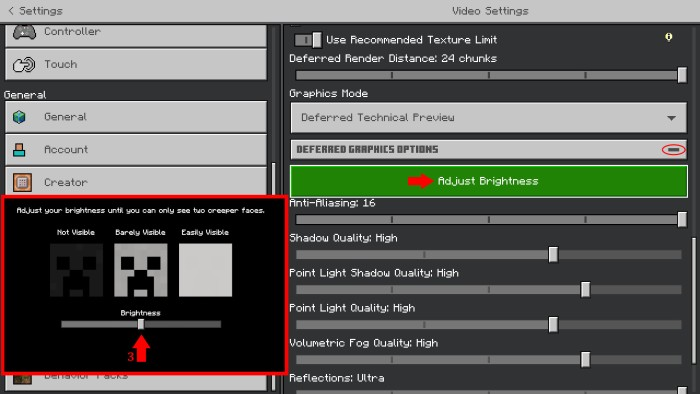The image size is (700, 394).
Task: Click the green Adjust Brightness button
Action: (488, 181)
